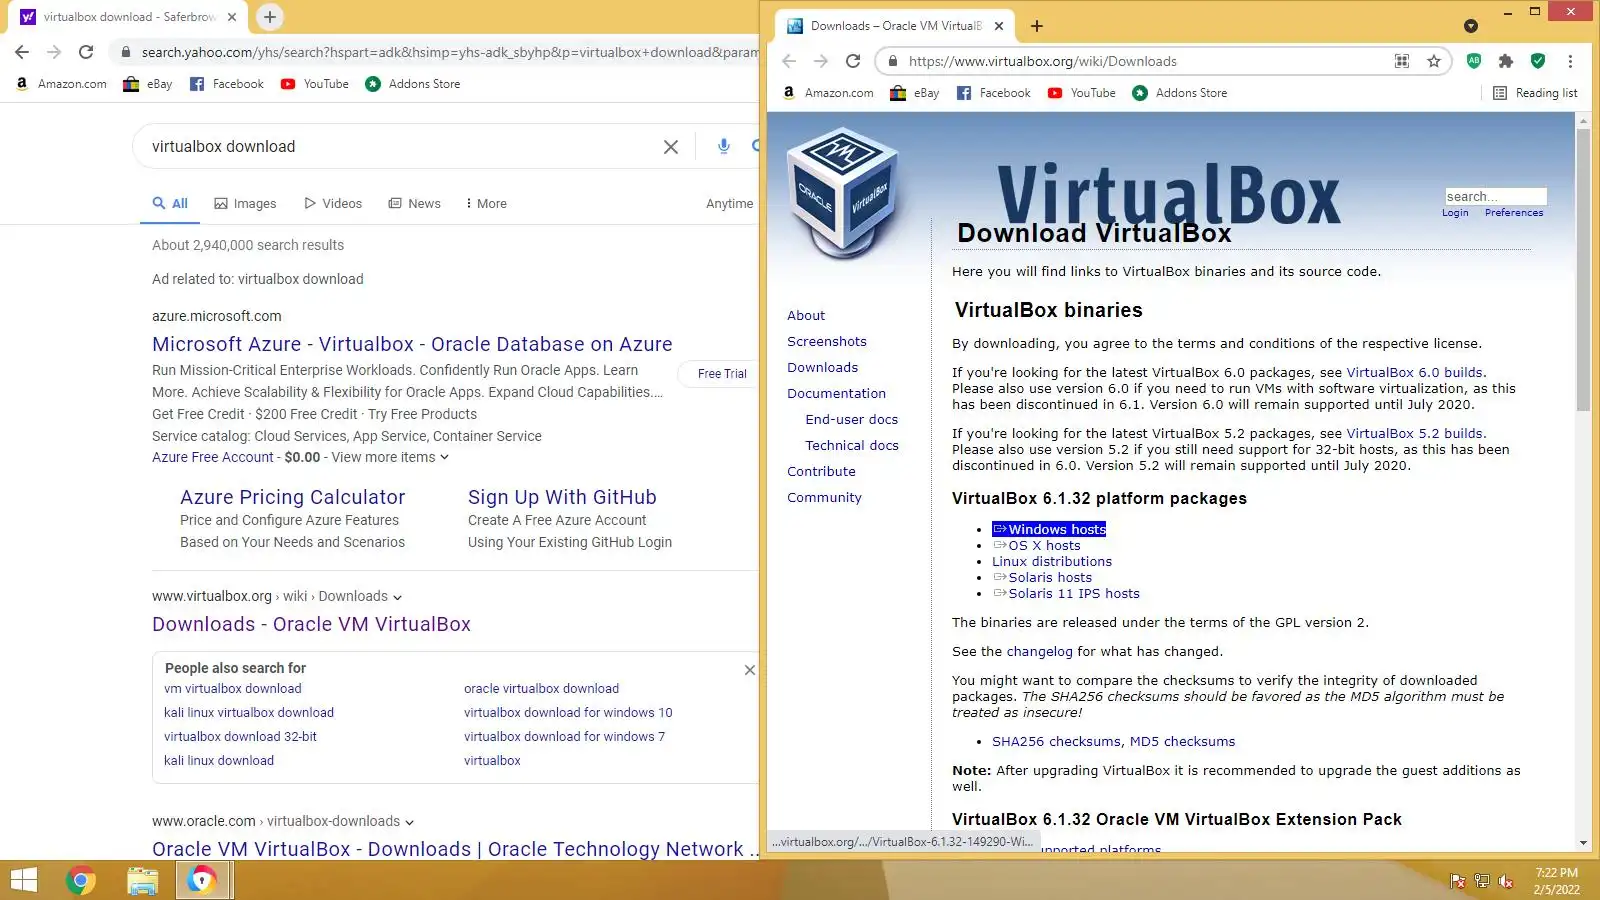Viewport: 1600px width, 900px height.
Task: Click network icon in system tray
Action: (x=1482, y=881)
